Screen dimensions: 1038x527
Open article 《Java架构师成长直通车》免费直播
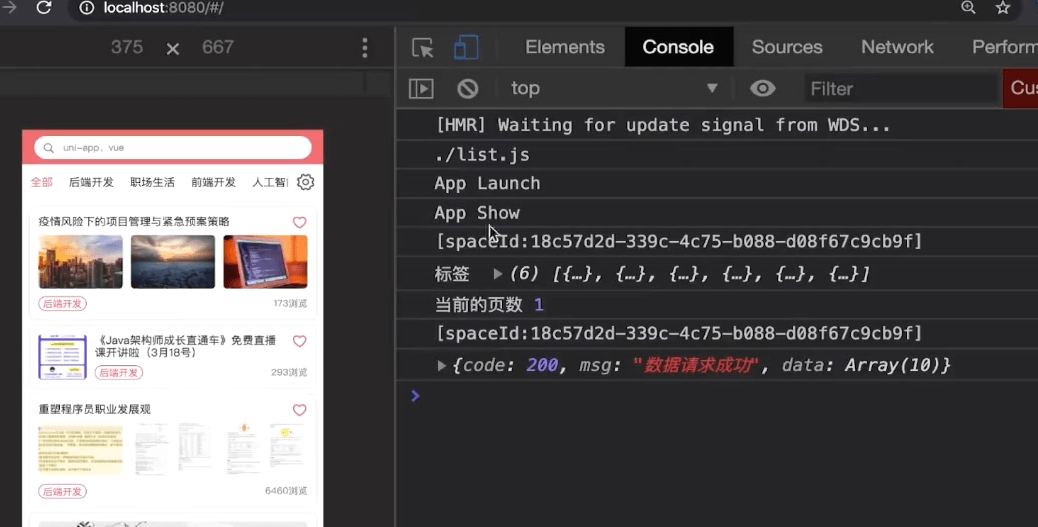[x=185, y=346]
